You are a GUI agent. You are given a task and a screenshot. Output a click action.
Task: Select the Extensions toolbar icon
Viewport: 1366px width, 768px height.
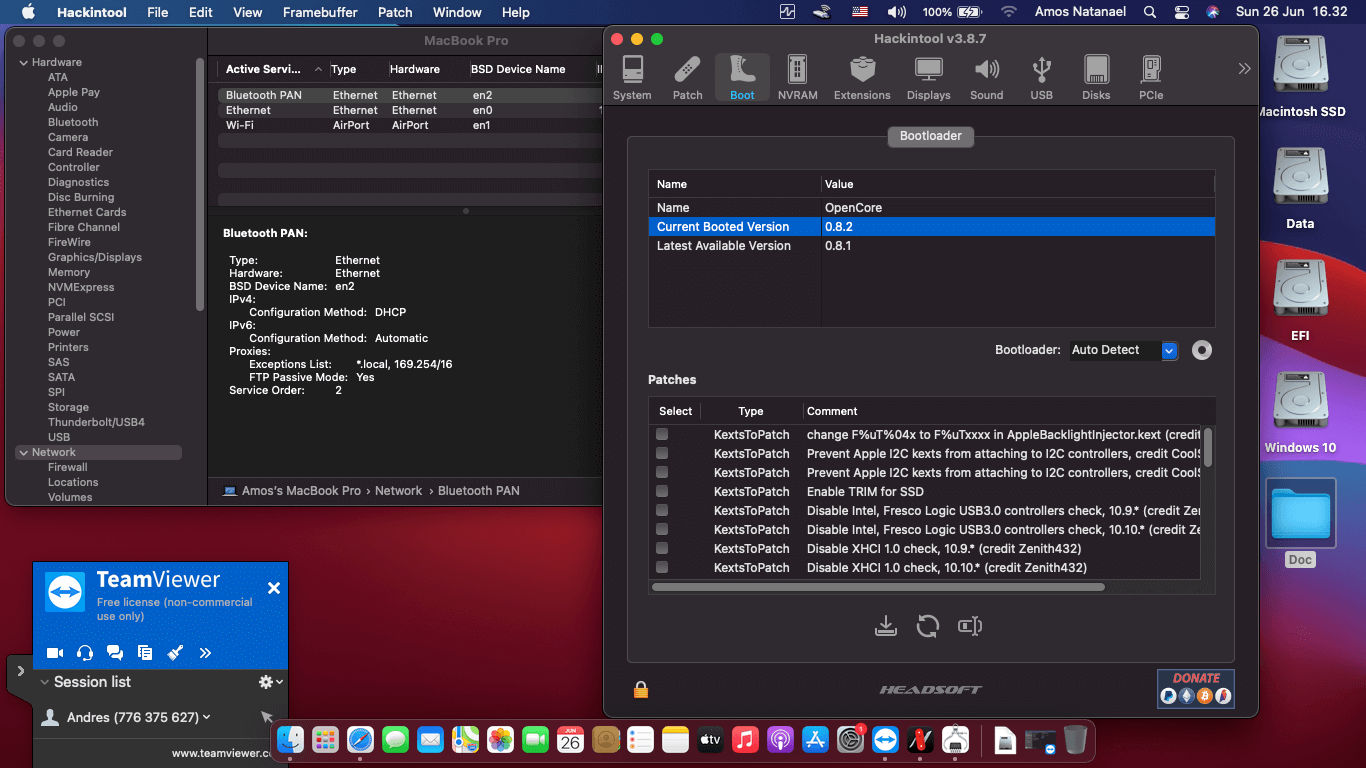tap(861, 78)
